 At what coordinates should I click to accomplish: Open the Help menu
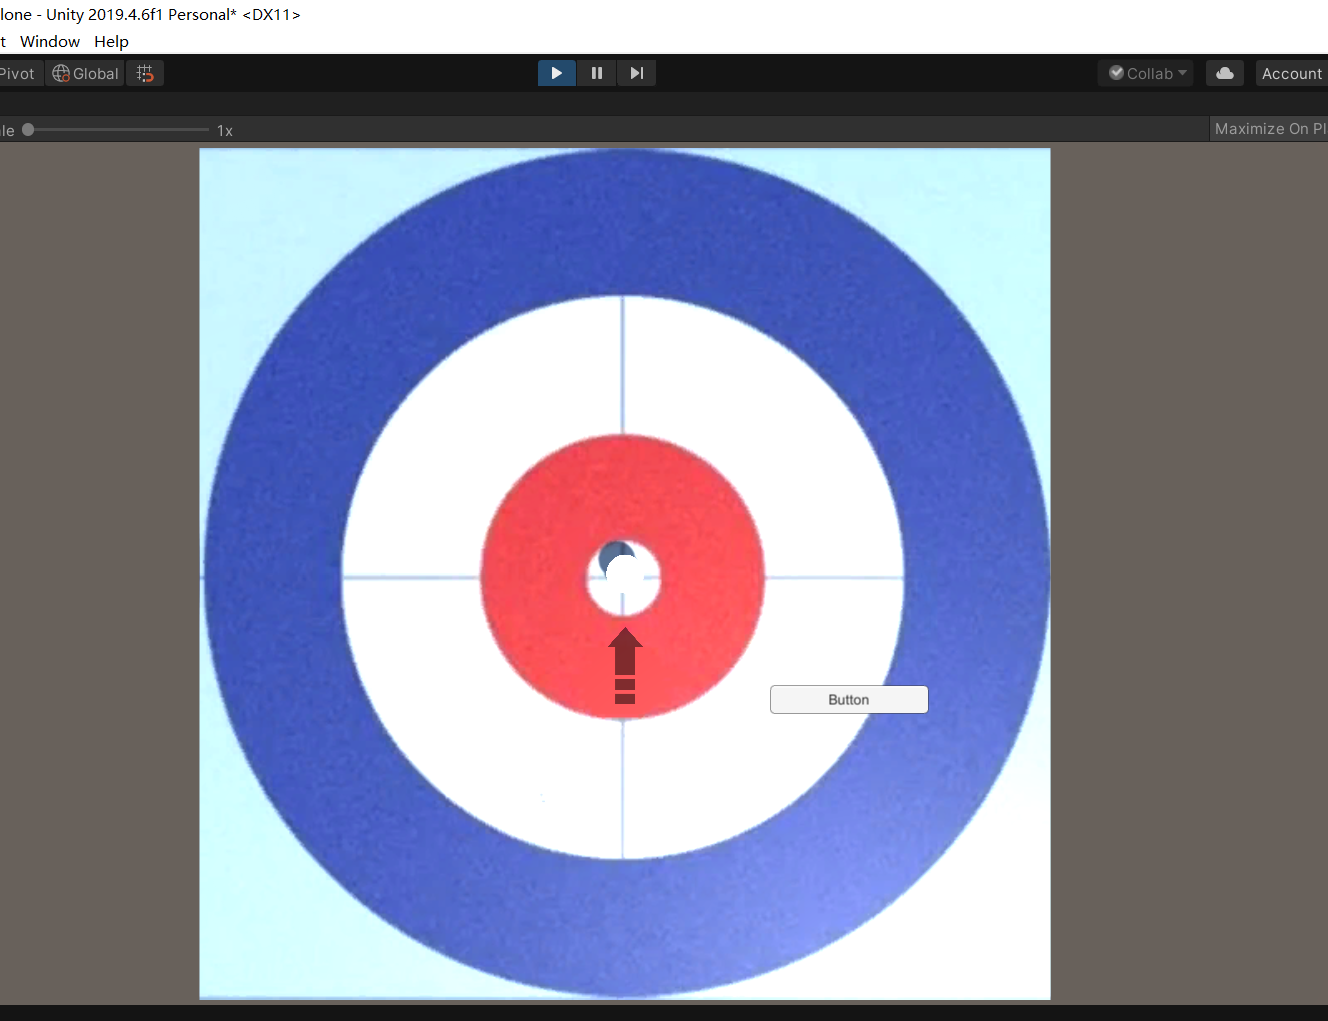[112, 41]
